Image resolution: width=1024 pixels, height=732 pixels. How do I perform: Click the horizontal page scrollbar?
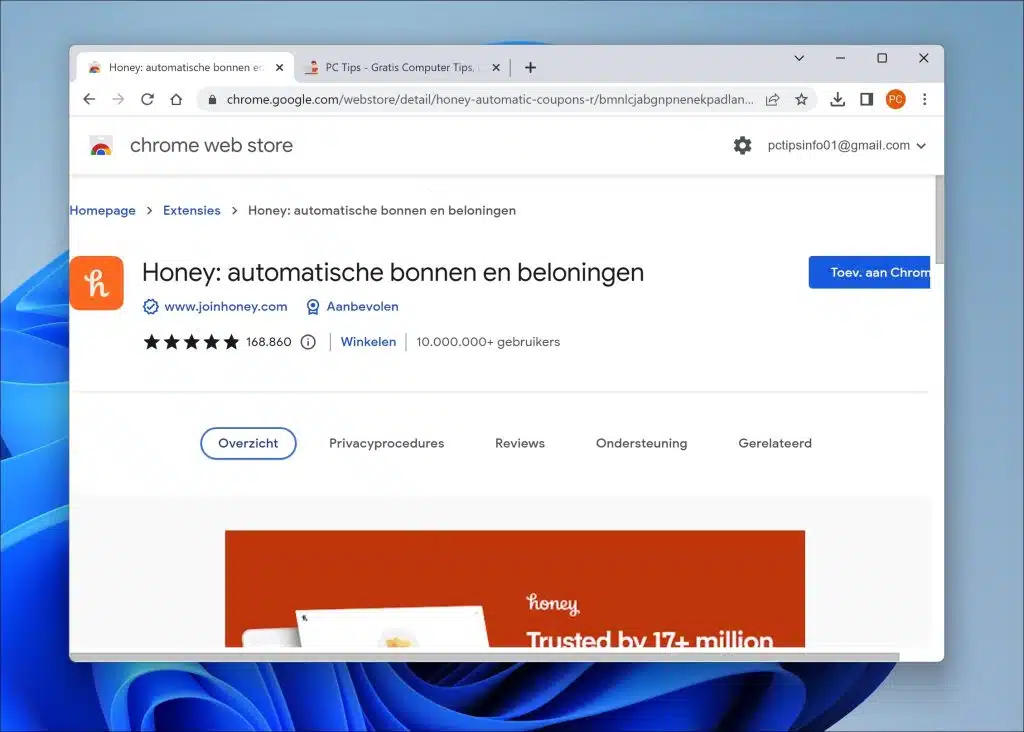point(485,656)
